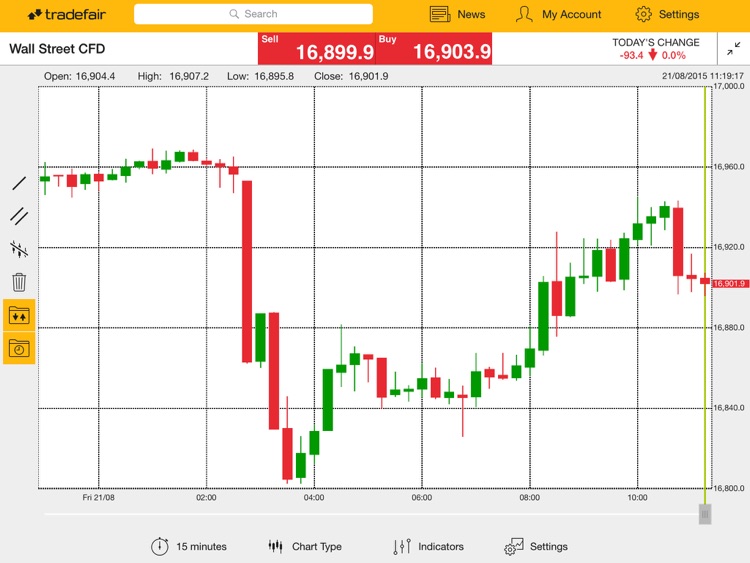
Task: Click the 16,840.0 price axis label
Action: pos(729,408)
